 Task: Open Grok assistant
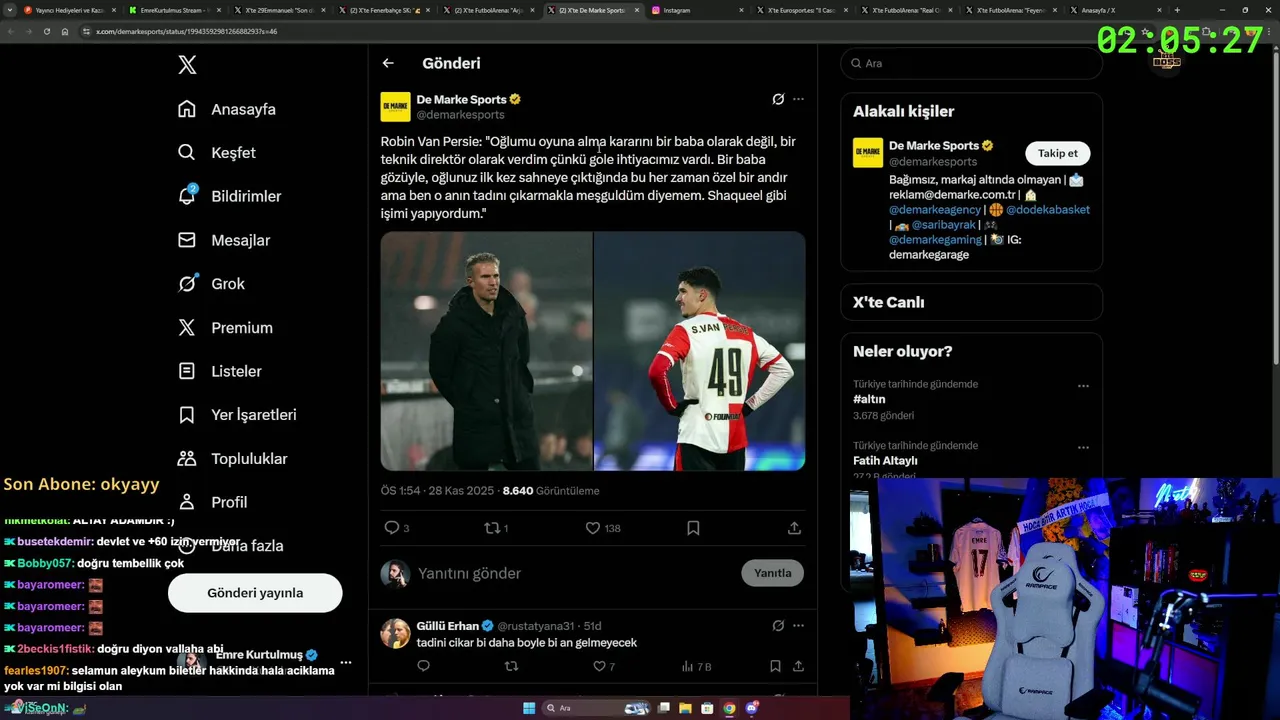point(211,284)
